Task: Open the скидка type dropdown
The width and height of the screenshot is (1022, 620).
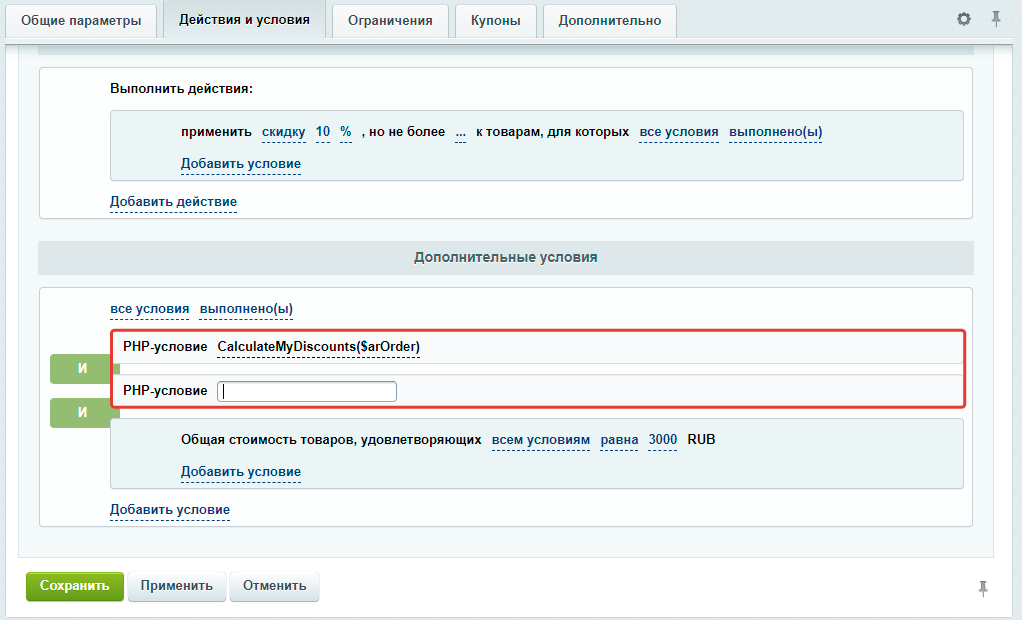Action: pos(283,131)
